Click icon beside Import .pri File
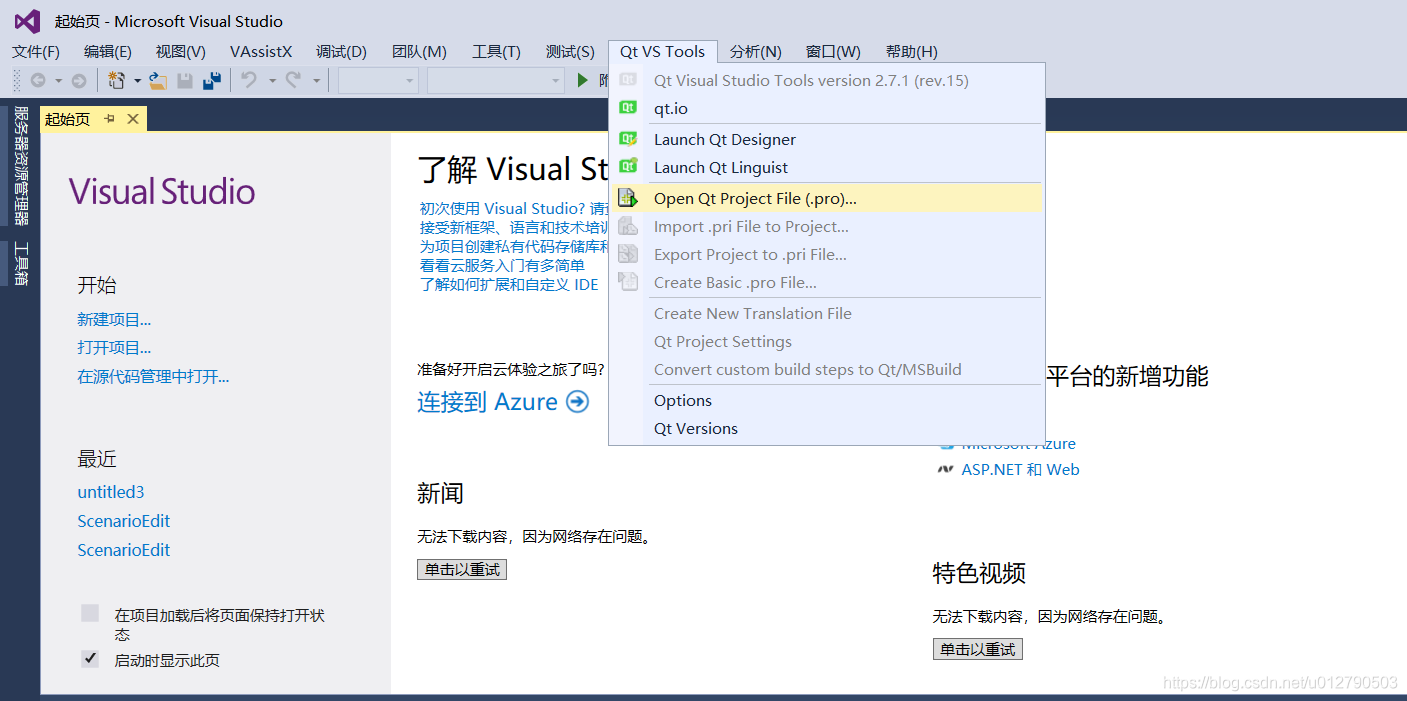 pyautogui.click(x=628, y=226)
